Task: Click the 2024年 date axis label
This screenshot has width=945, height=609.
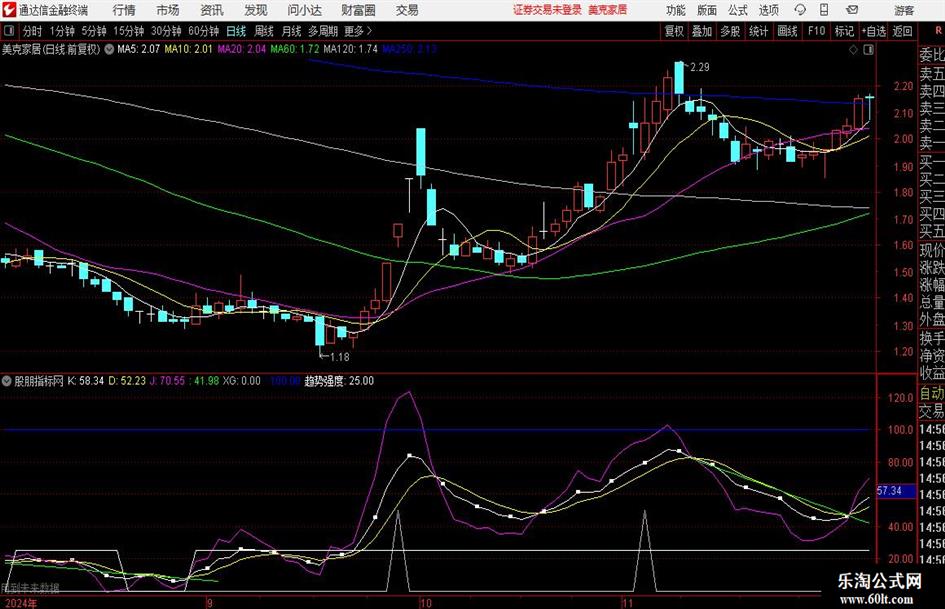Action: [x=19, y=603]
